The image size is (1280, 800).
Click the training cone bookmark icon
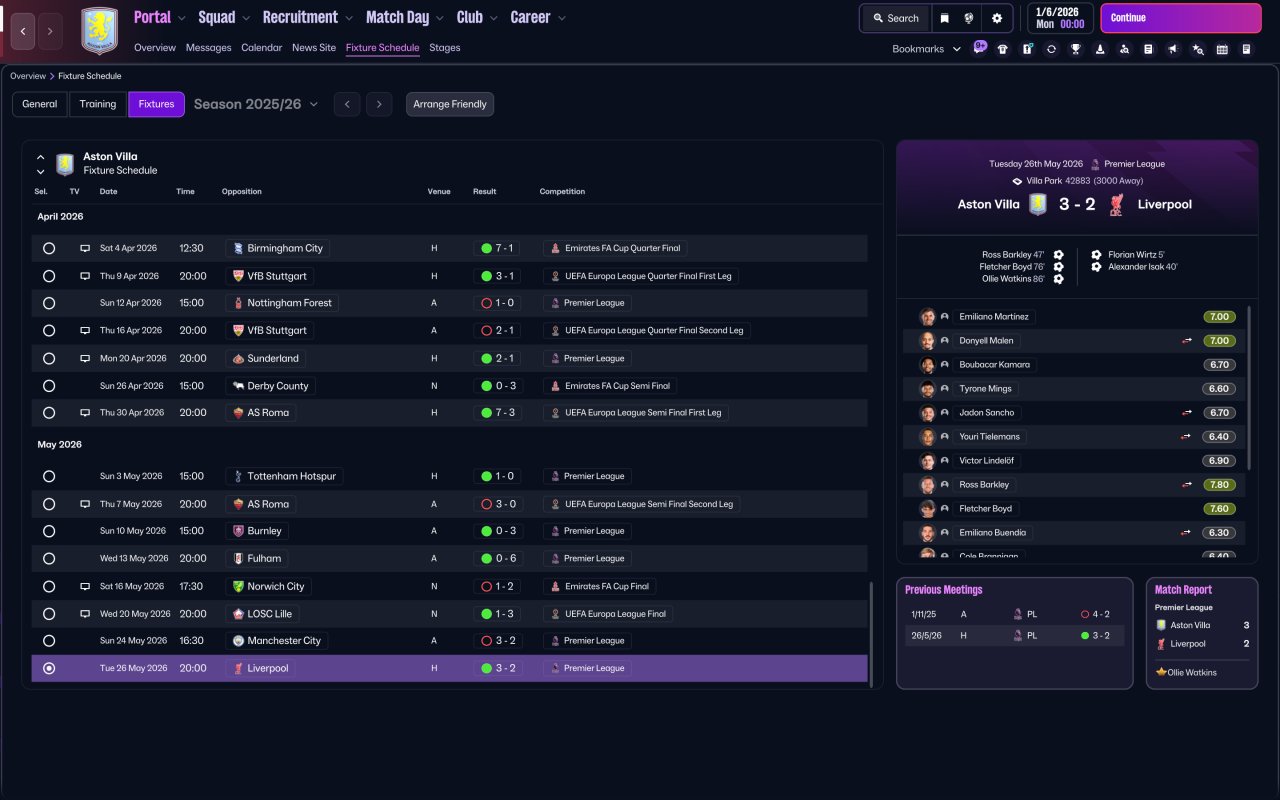tap(1100, 49)
